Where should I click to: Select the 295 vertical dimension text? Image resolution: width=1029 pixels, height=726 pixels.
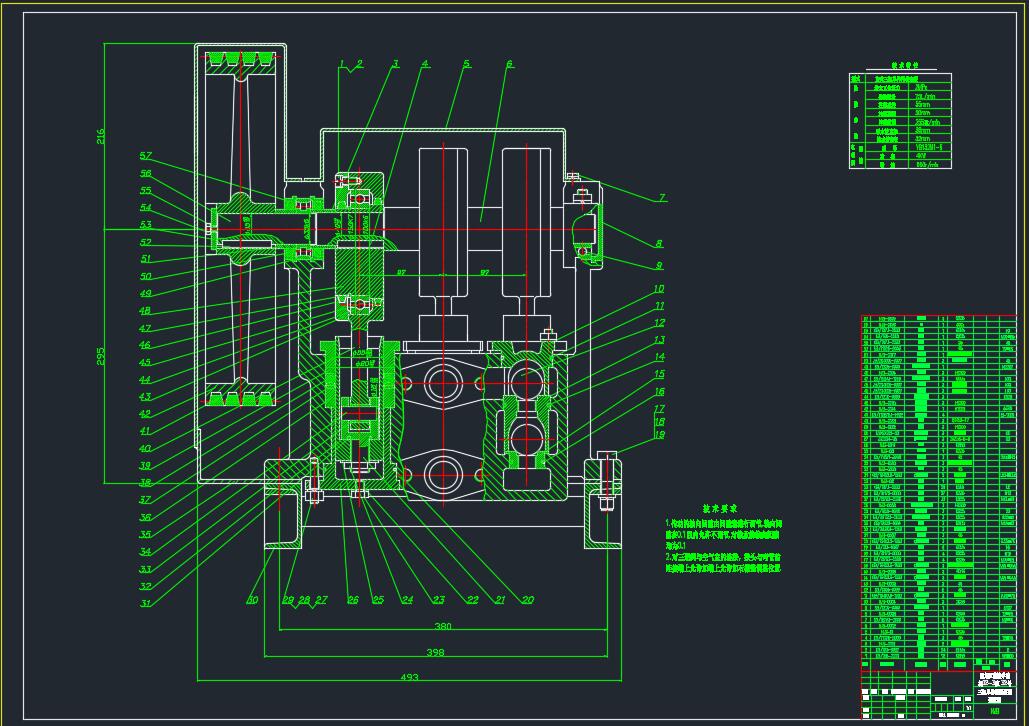click(100, 356)
